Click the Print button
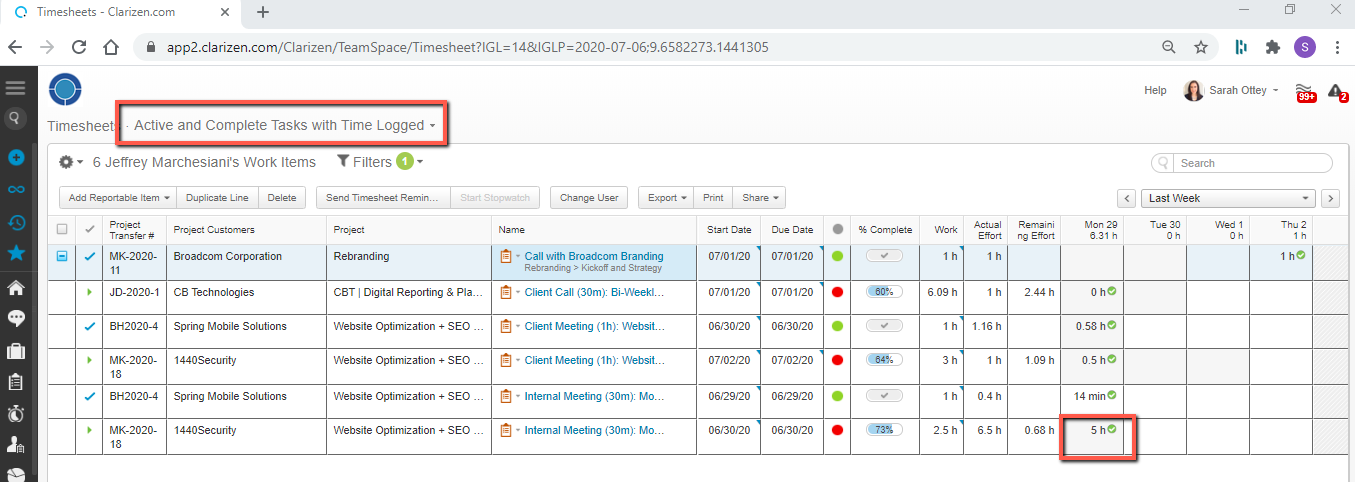 [x=713, y=198]
